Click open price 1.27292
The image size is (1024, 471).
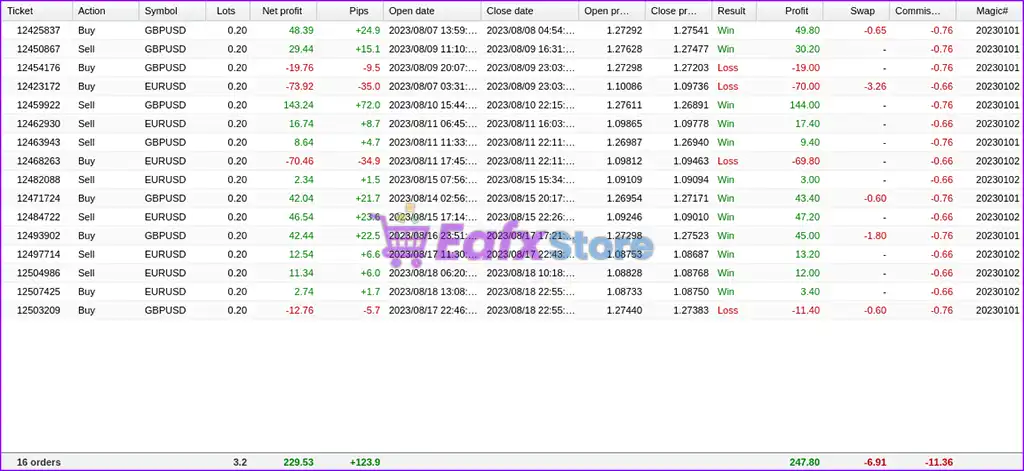[624, 30]
